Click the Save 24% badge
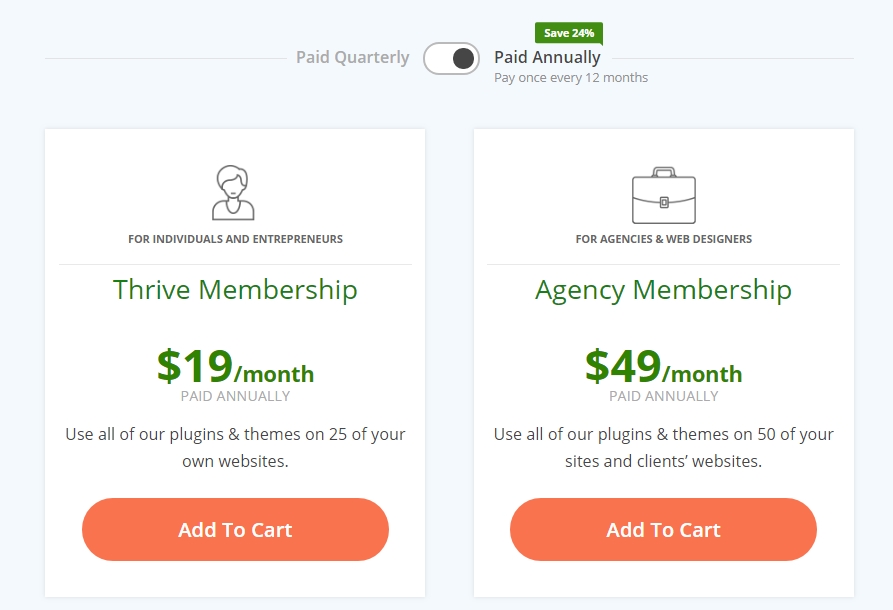Viewport: 893px width, 610px height. pos(569,33)
